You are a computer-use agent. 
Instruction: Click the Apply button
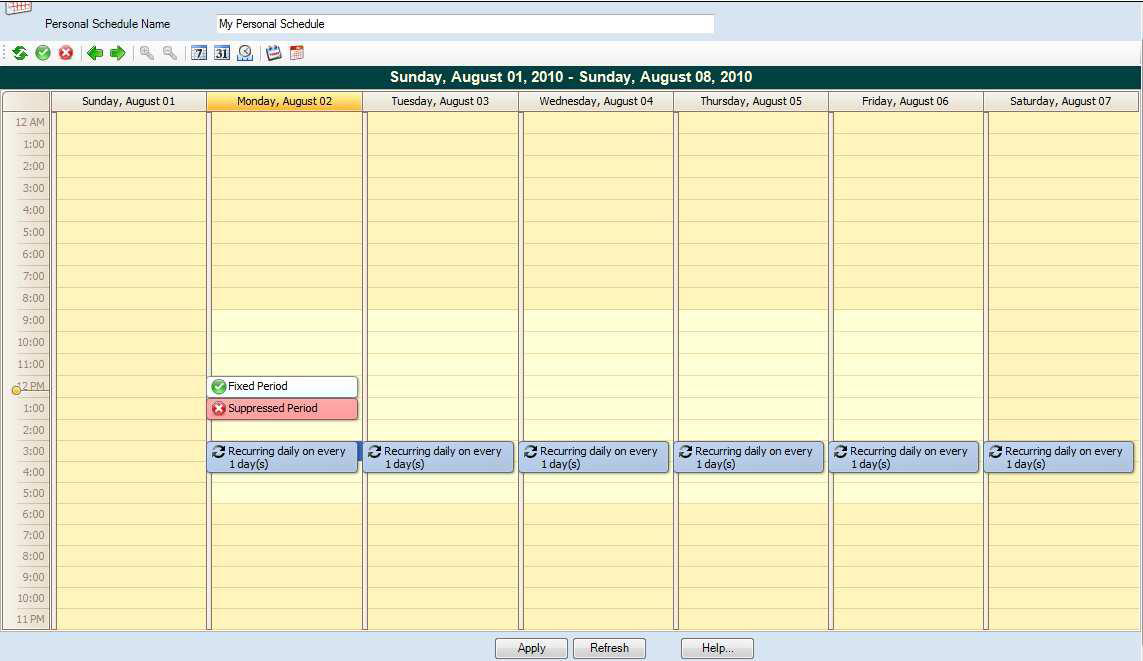pyautogui.click(x=531, y=648)
